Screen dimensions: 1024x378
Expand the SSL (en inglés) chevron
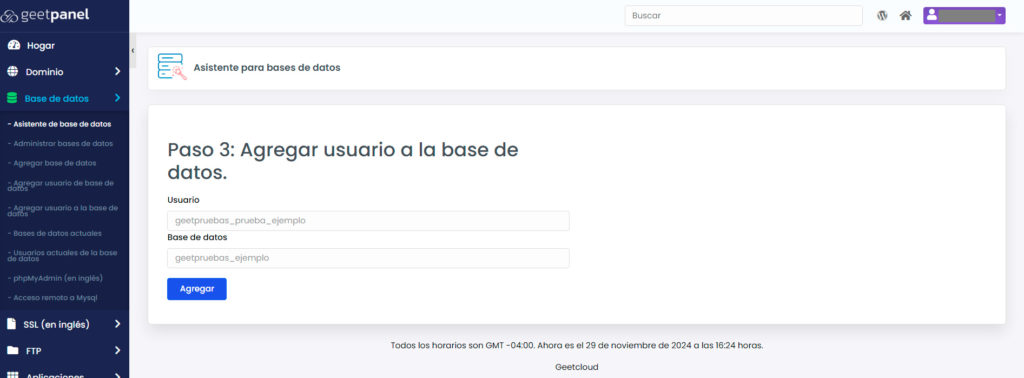coord(118,324)
